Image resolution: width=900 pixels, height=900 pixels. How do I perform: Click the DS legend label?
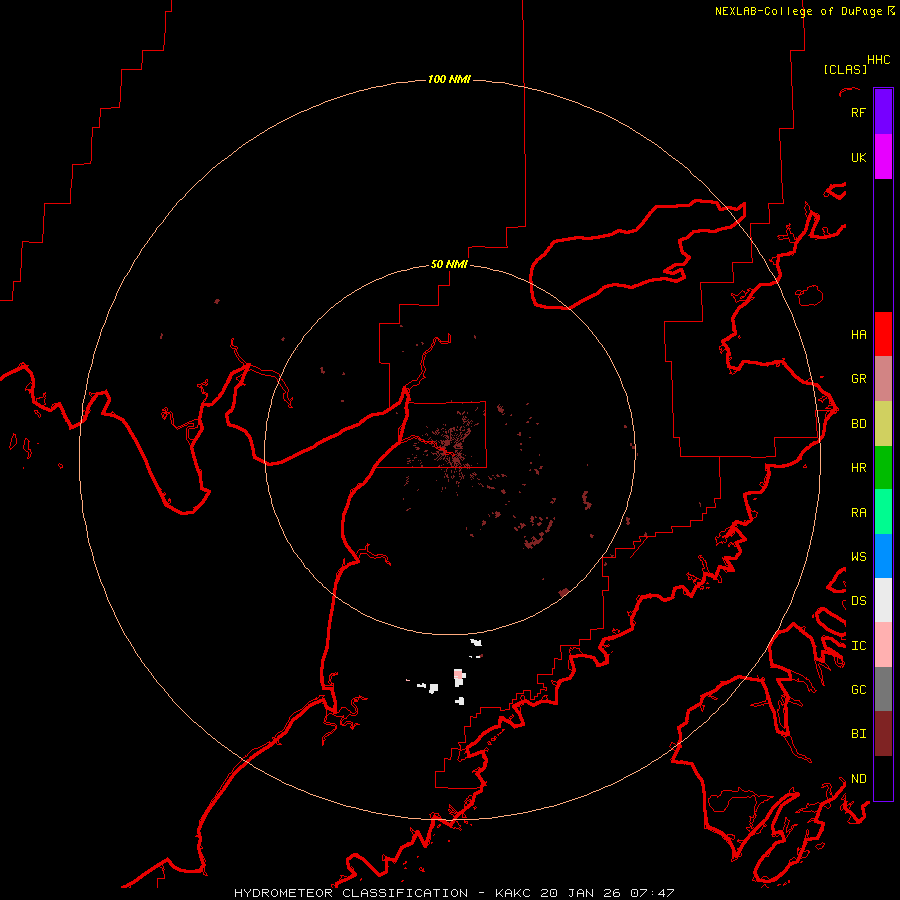coord(858,600)
